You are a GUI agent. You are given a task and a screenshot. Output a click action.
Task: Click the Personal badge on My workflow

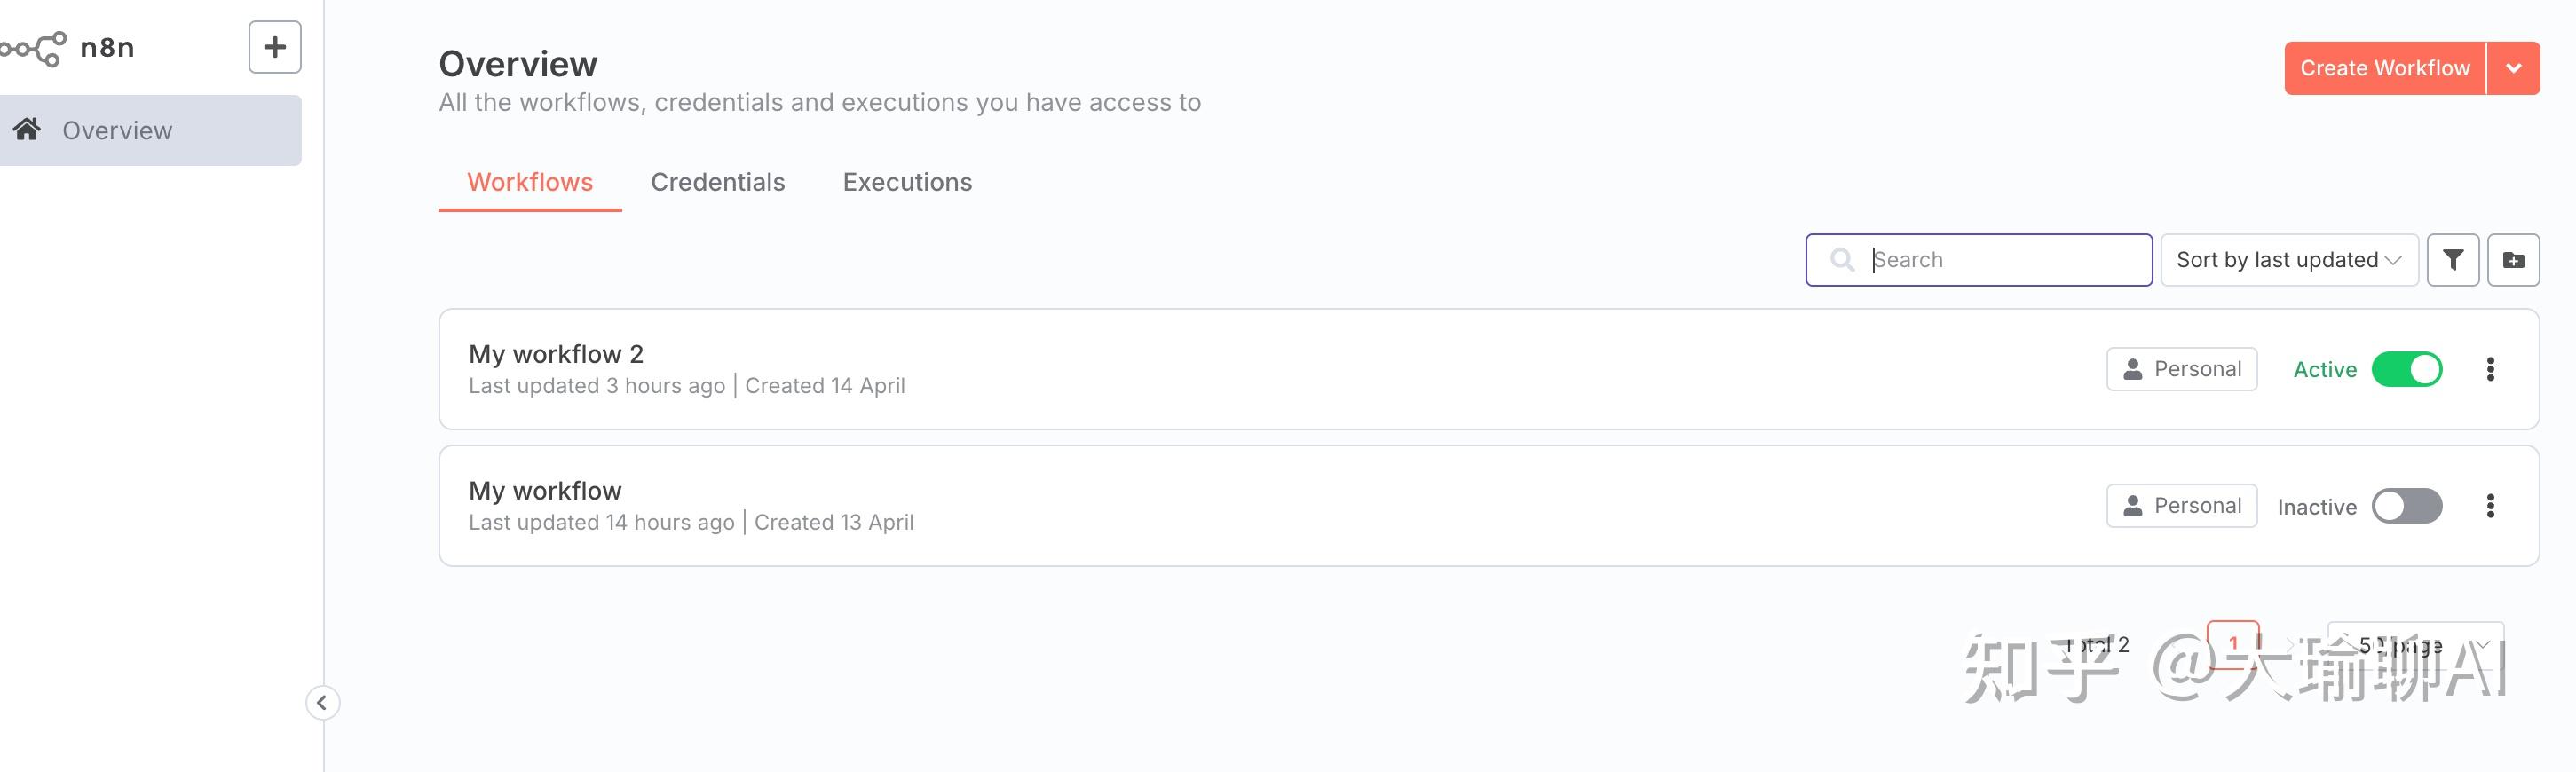(x=2181, y=506)
